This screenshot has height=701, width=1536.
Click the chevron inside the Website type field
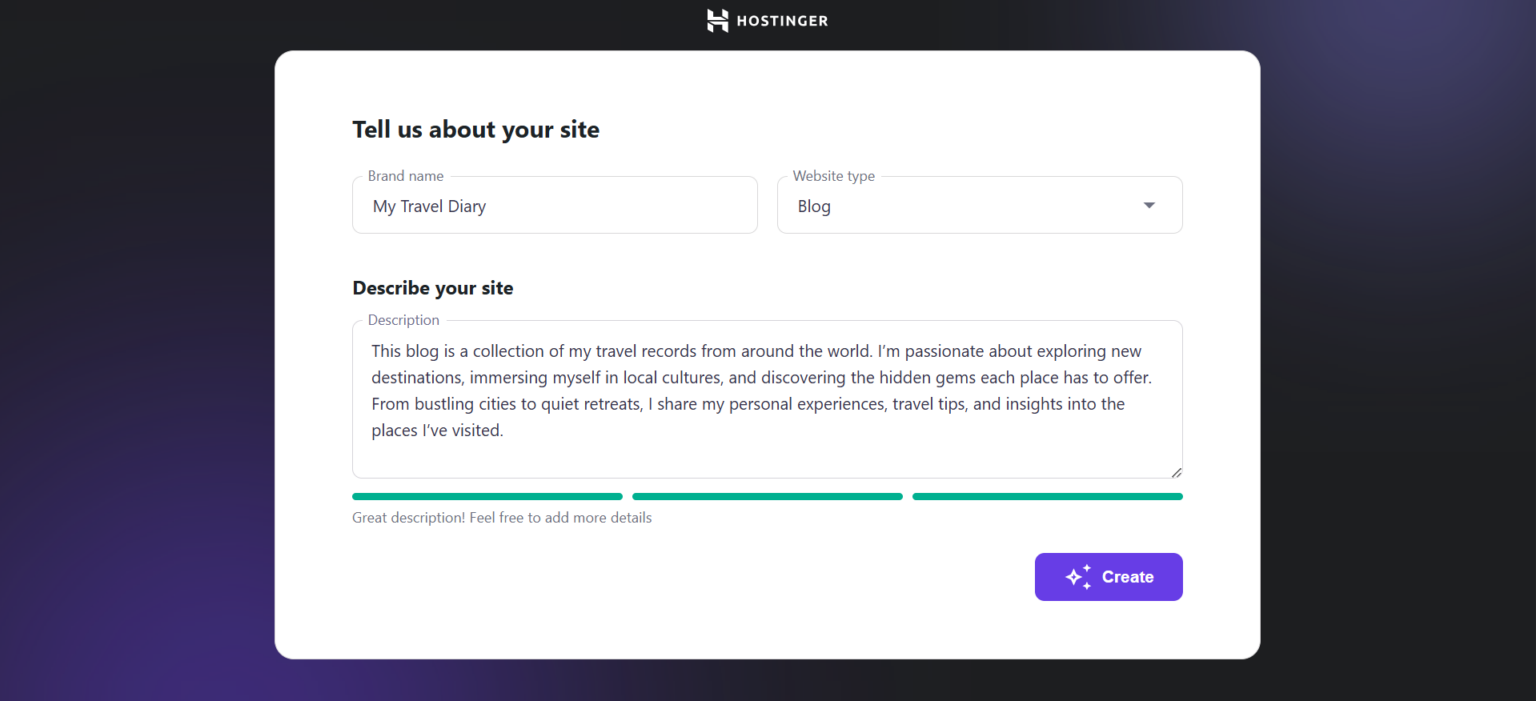tap(1148, 204)
